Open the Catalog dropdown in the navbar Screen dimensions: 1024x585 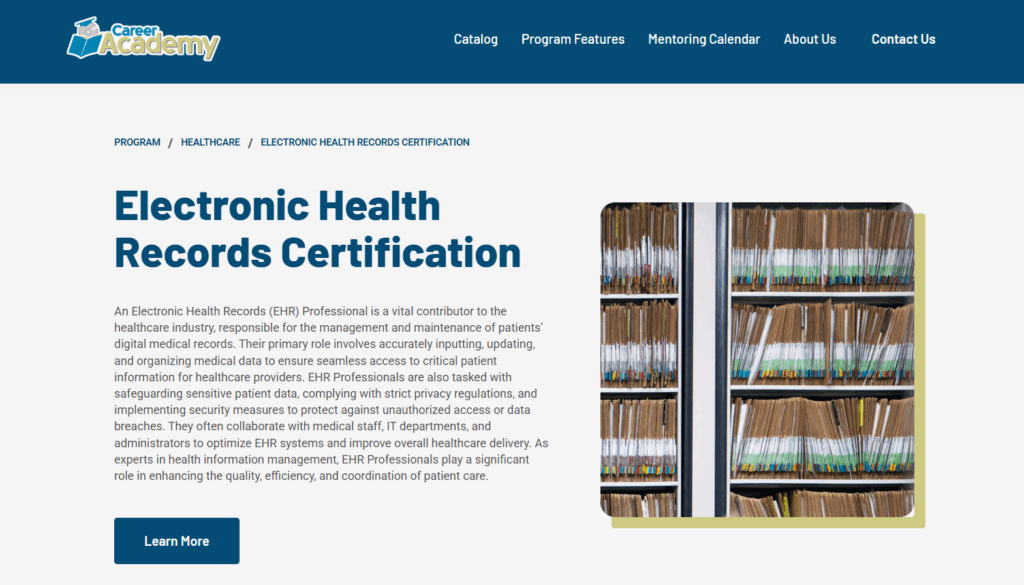475,39
